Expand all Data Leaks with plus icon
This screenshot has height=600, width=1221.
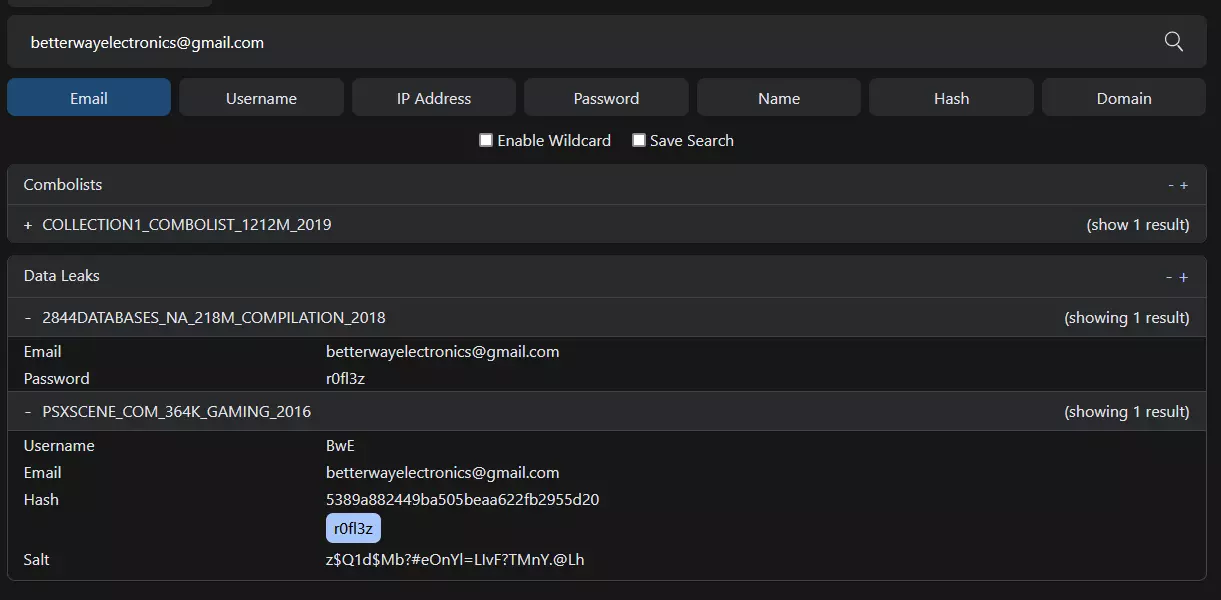[x=1183, y=277]
